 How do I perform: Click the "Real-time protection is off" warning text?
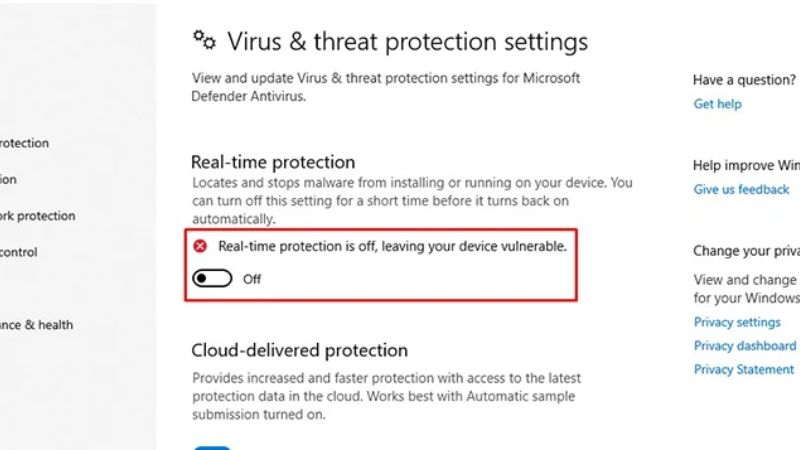tap(392, 245)
